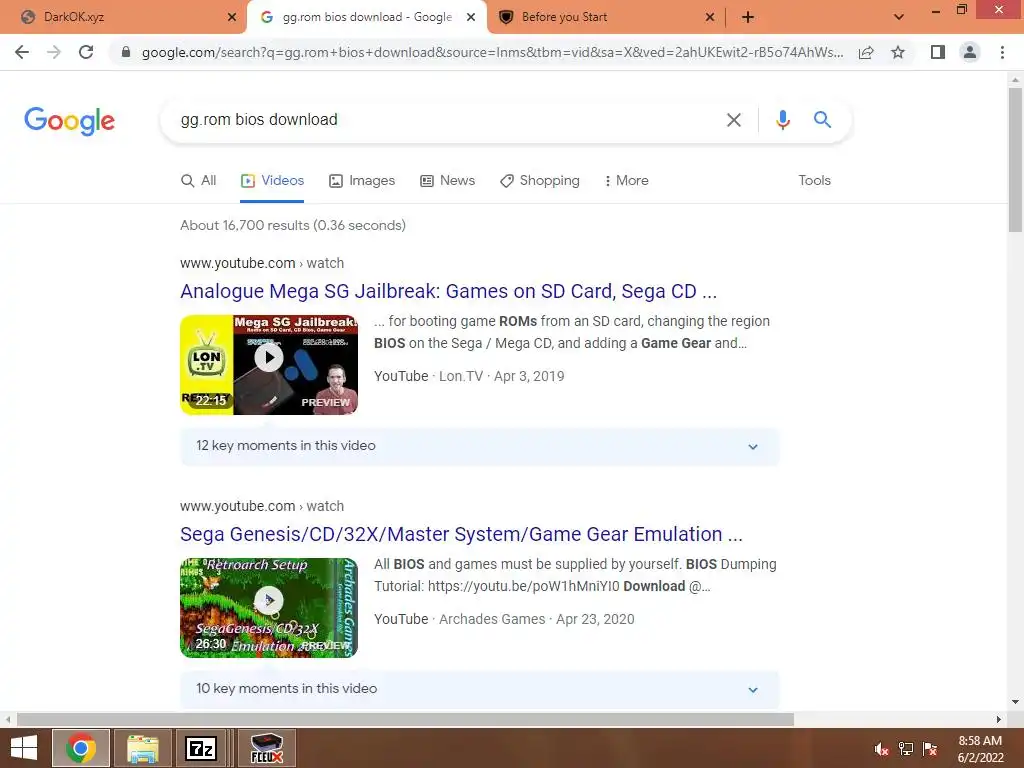
Task: Bookmark this page with star icon
Action: (898, 52)
